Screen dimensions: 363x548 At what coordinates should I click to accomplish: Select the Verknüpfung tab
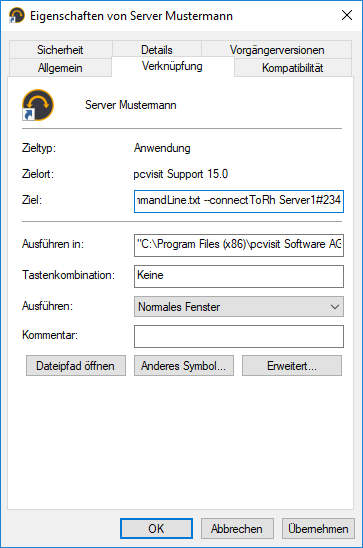point(173,66)
